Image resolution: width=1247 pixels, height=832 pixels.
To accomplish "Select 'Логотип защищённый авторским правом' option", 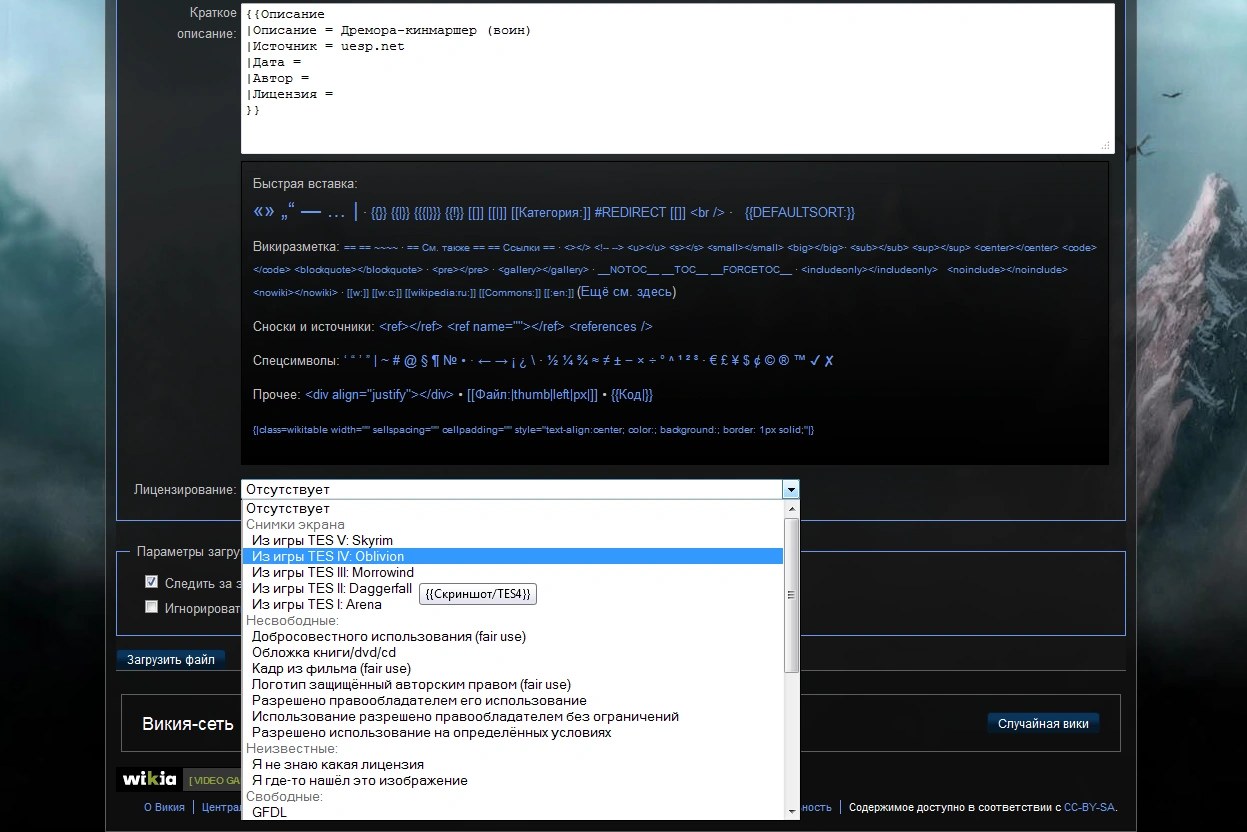I will click(514, 684).
